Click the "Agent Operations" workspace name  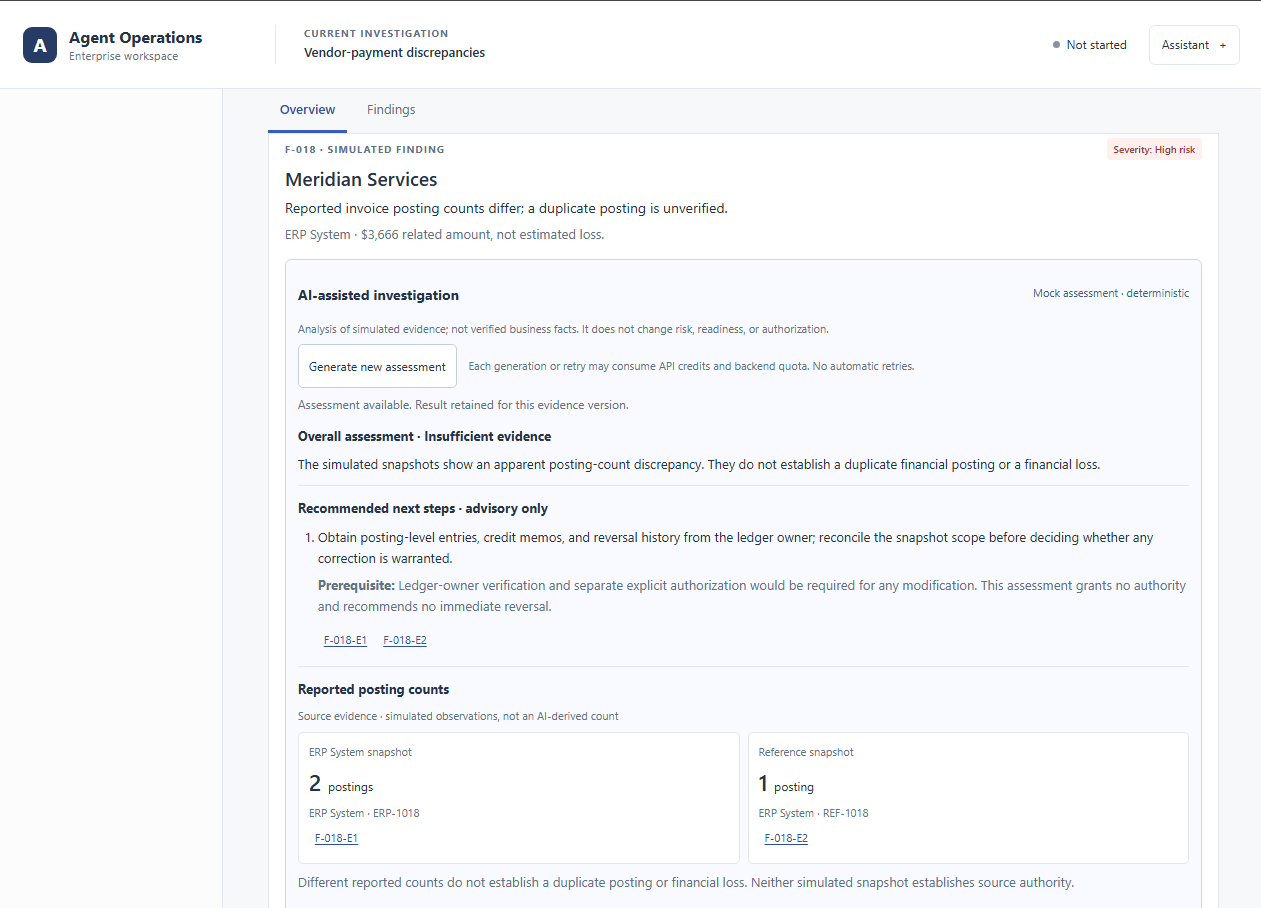point(135,38)
